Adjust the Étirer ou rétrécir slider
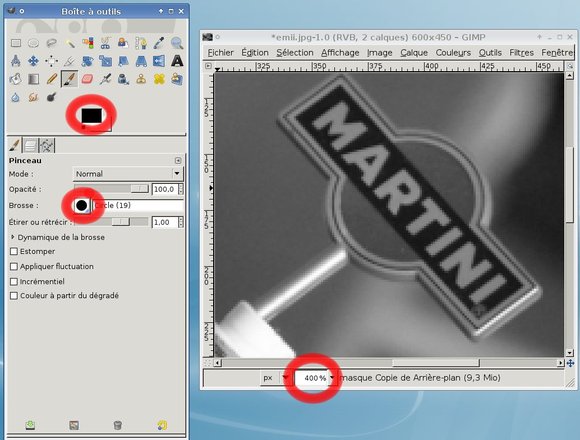 click(x=111, y=222)
